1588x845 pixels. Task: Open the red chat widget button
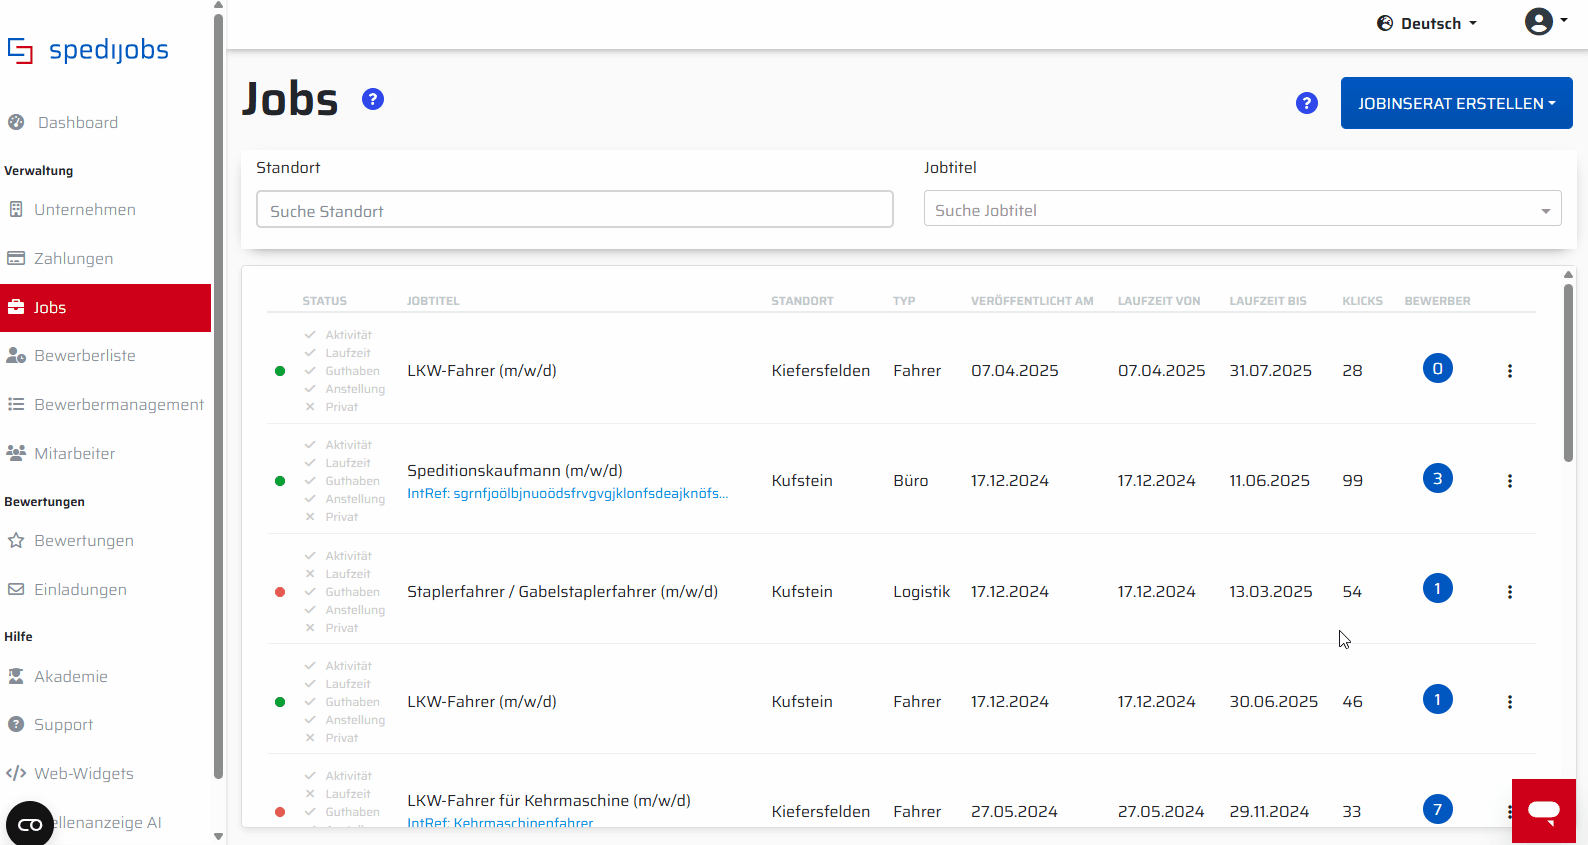[1544, 811]
